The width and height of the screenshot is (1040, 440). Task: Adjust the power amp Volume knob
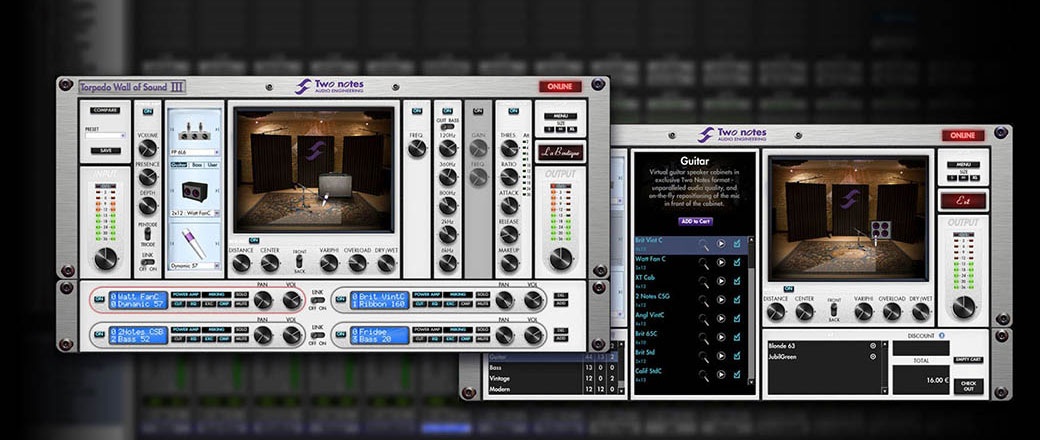(x=147, y=148)
